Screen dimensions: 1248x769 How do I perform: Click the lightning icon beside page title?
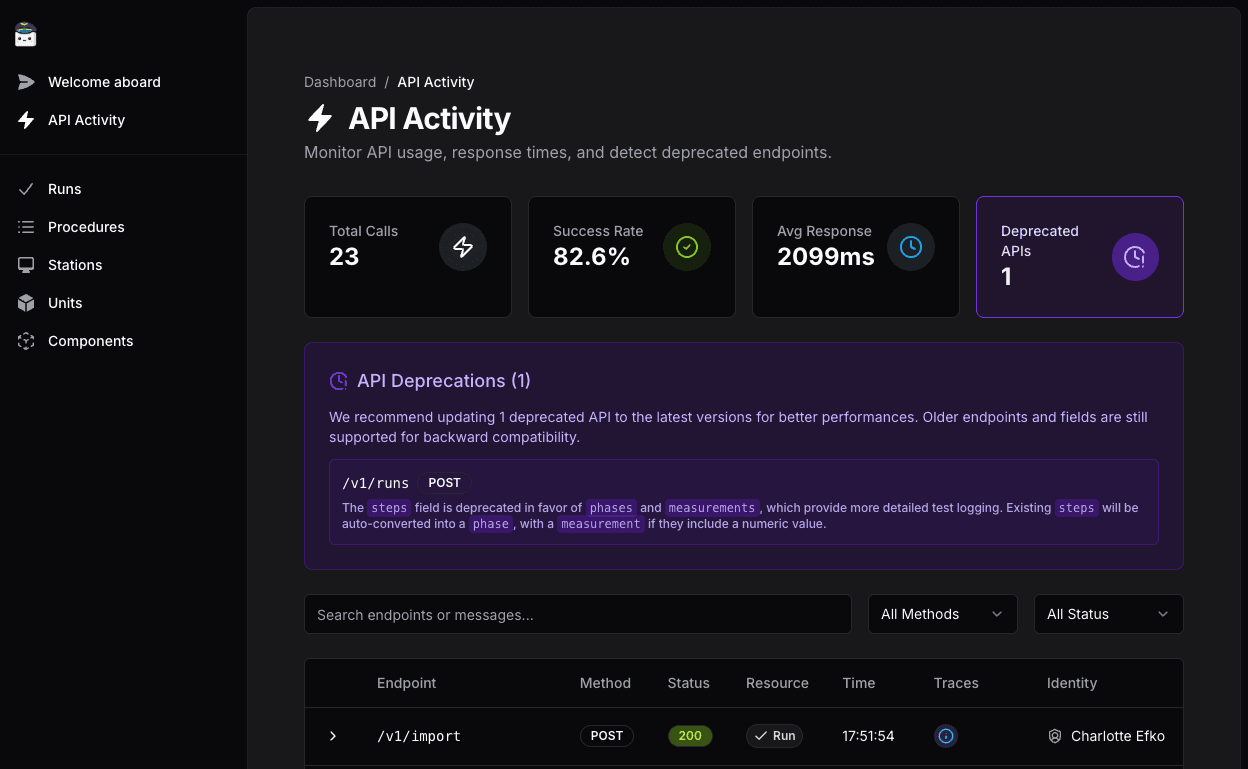[320, 118]
